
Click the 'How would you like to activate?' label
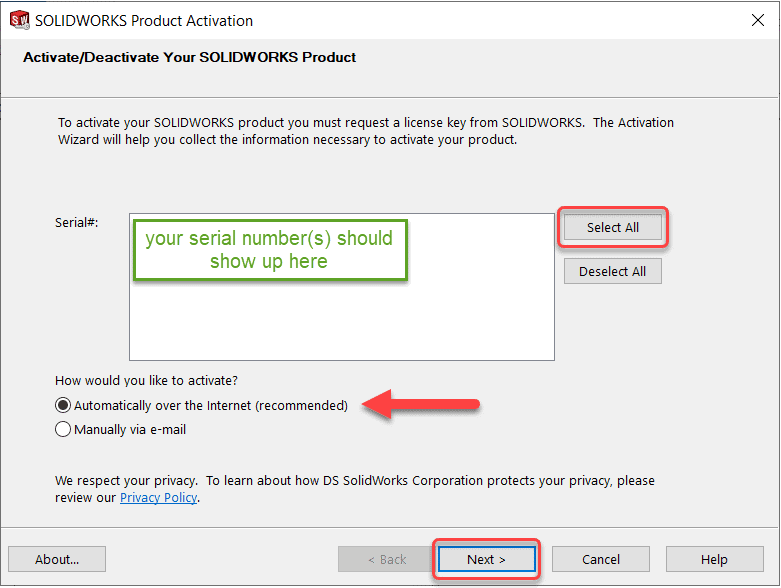coord(147,381)
